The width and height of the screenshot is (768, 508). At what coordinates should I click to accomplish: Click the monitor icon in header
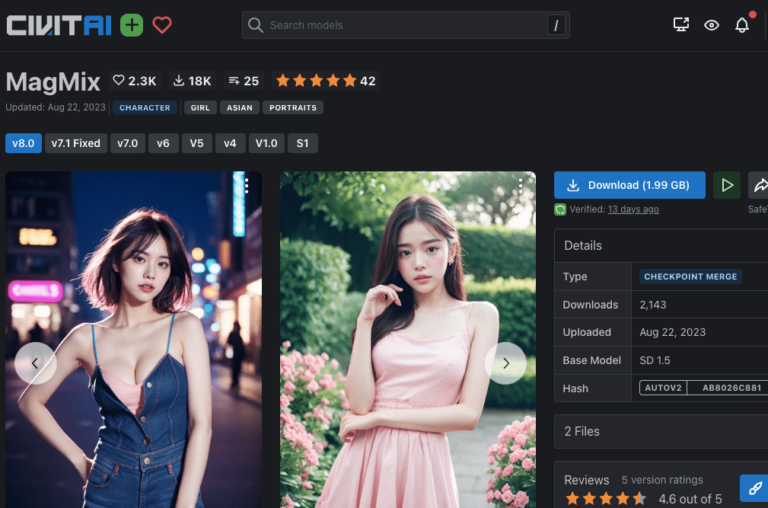tap(681, 25)
